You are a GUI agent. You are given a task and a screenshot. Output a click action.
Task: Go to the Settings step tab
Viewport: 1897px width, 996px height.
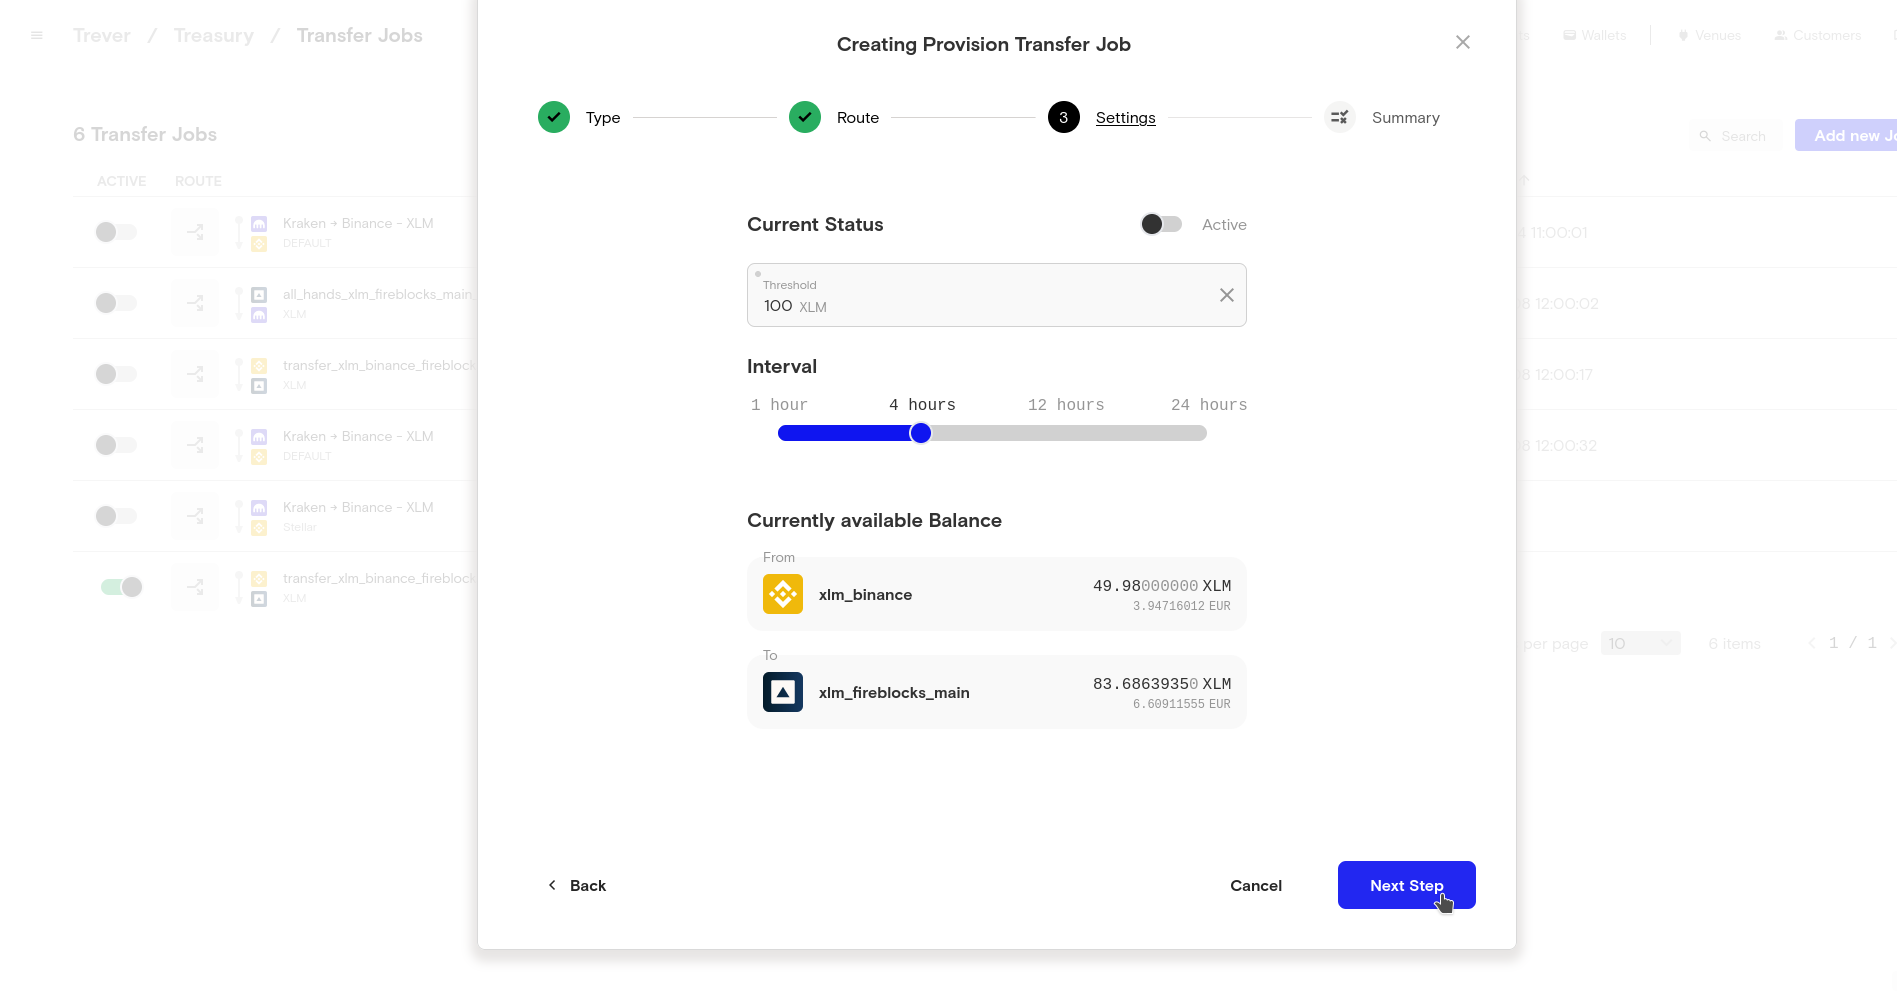1125,117
